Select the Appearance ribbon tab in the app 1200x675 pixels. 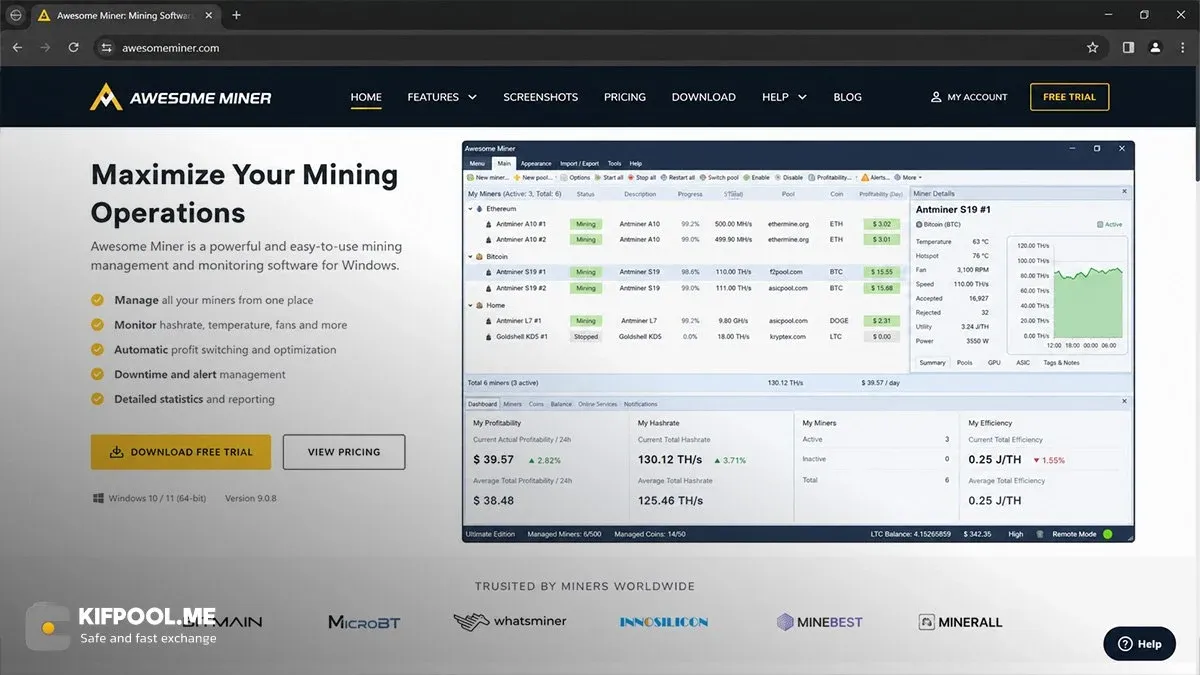click(x=536, y=163)
